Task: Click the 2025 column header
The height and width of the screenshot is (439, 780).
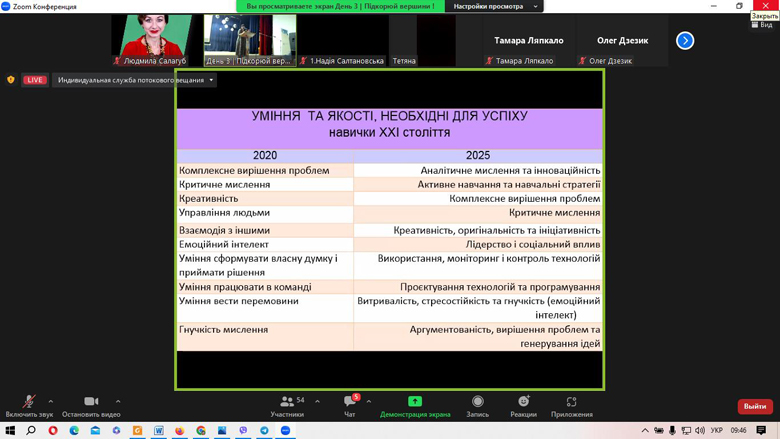Action: [478, 156]
